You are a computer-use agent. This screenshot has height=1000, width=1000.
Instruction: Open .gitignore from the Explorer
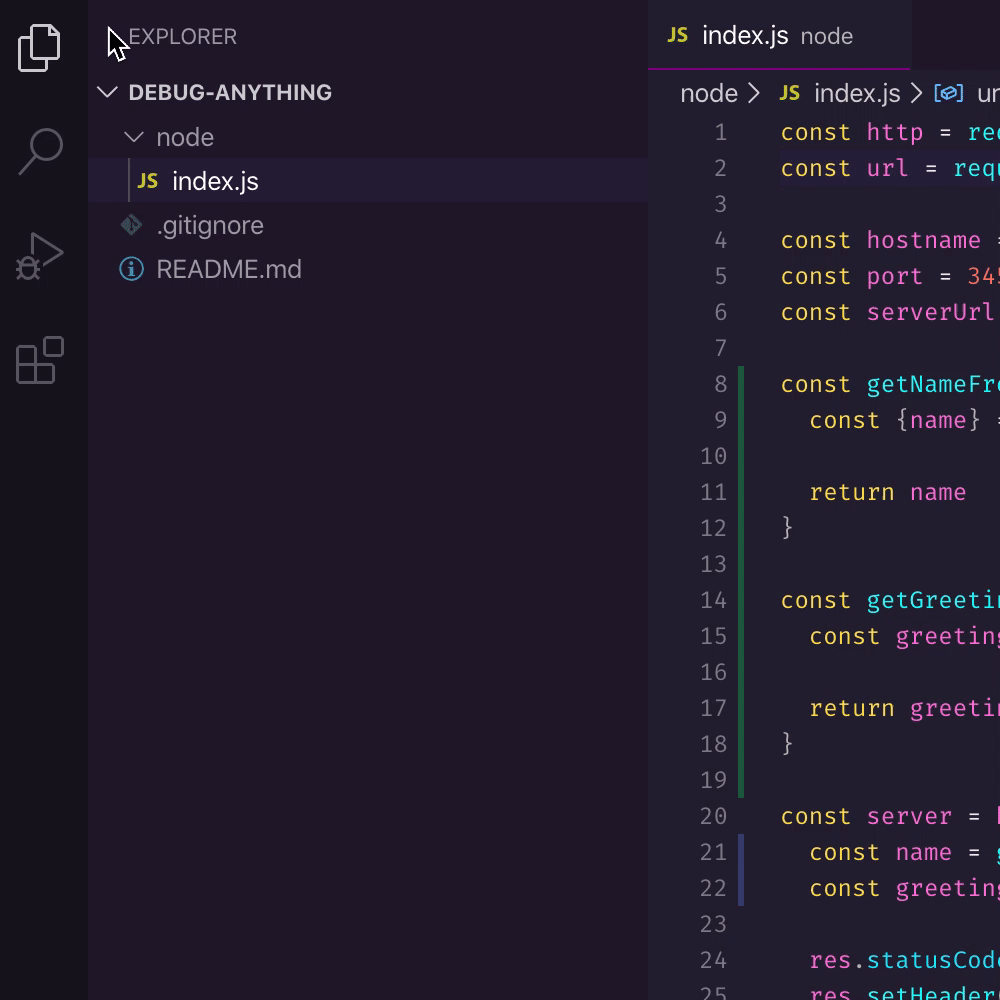coord(211,225)
